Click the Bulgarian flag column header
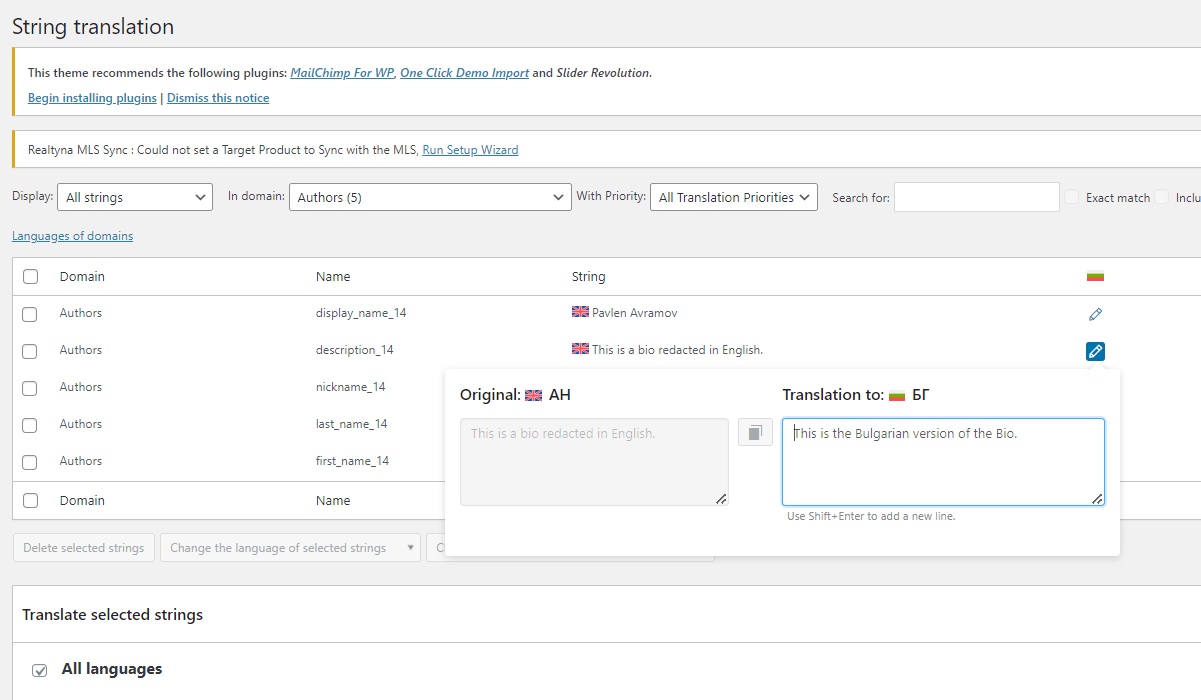This screenshot has width=1201, height=700. 1095,276
